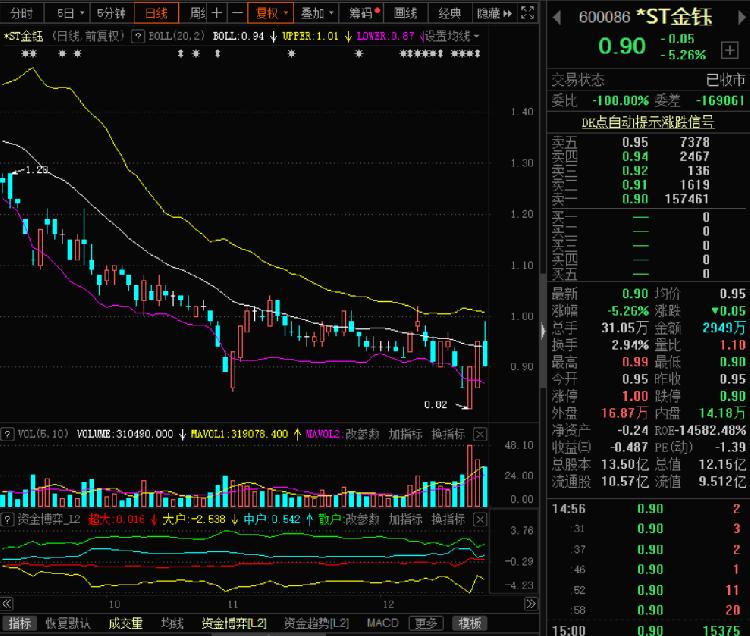Close the VOL indicator panel
Viewport: 750px width, 636px height.
(481, 435)
